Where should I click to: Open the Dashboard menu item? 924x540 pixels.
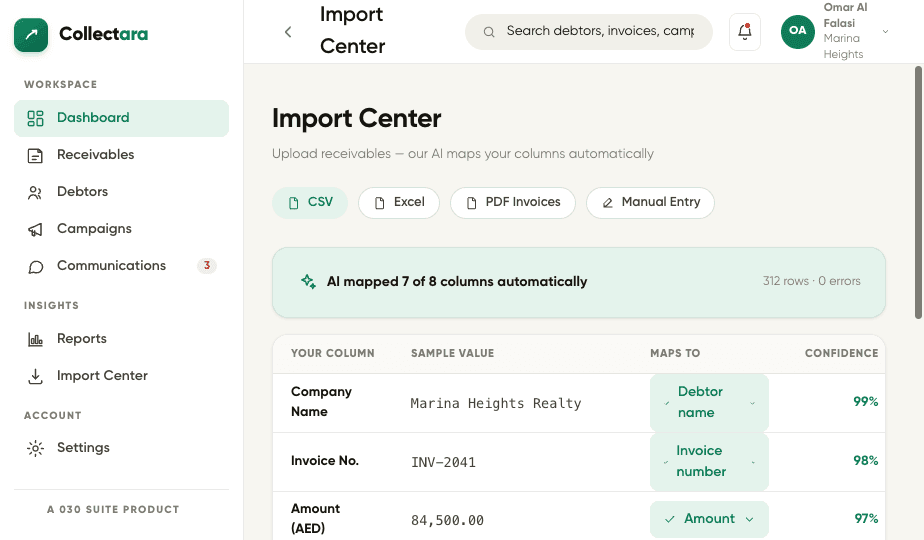point(121,118)
